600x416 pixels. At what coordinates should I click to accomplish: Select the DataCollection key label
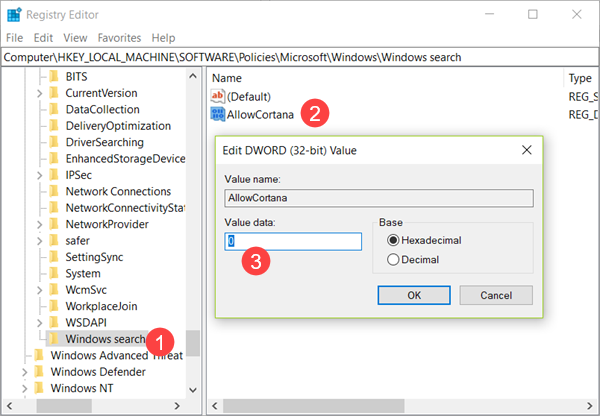(x=103, y=109)
